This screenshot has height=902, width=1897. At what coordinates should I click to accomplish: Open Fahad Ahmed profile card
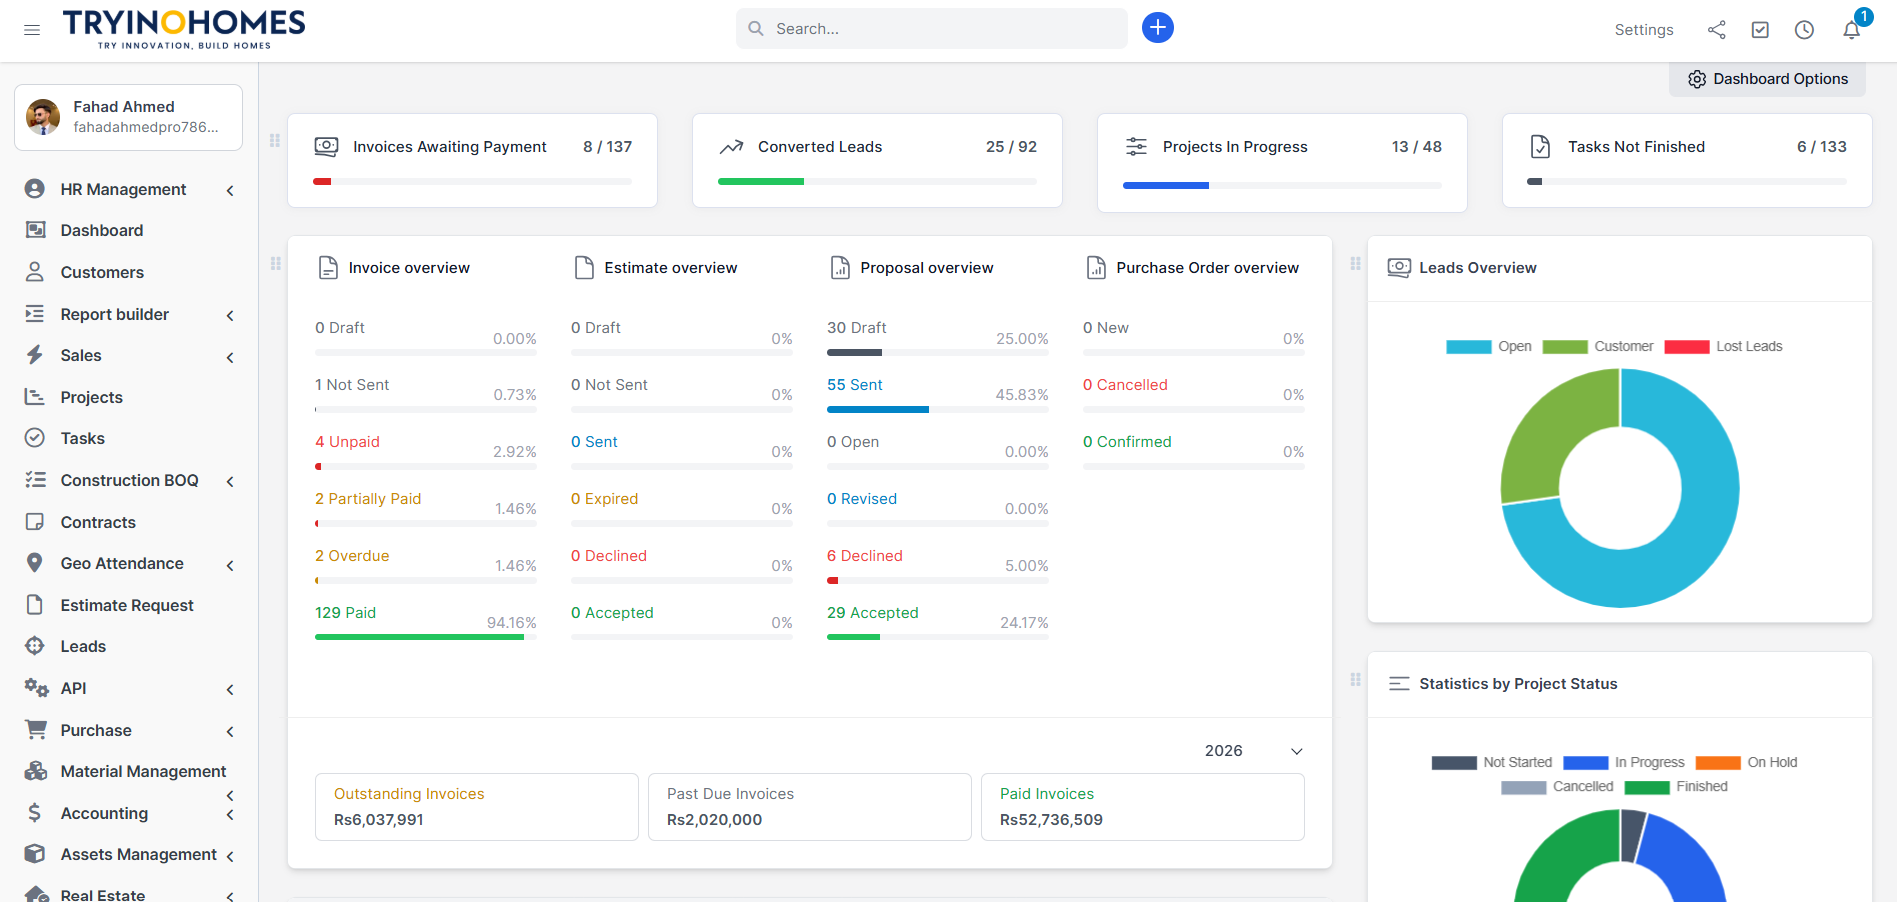point(128,117)
